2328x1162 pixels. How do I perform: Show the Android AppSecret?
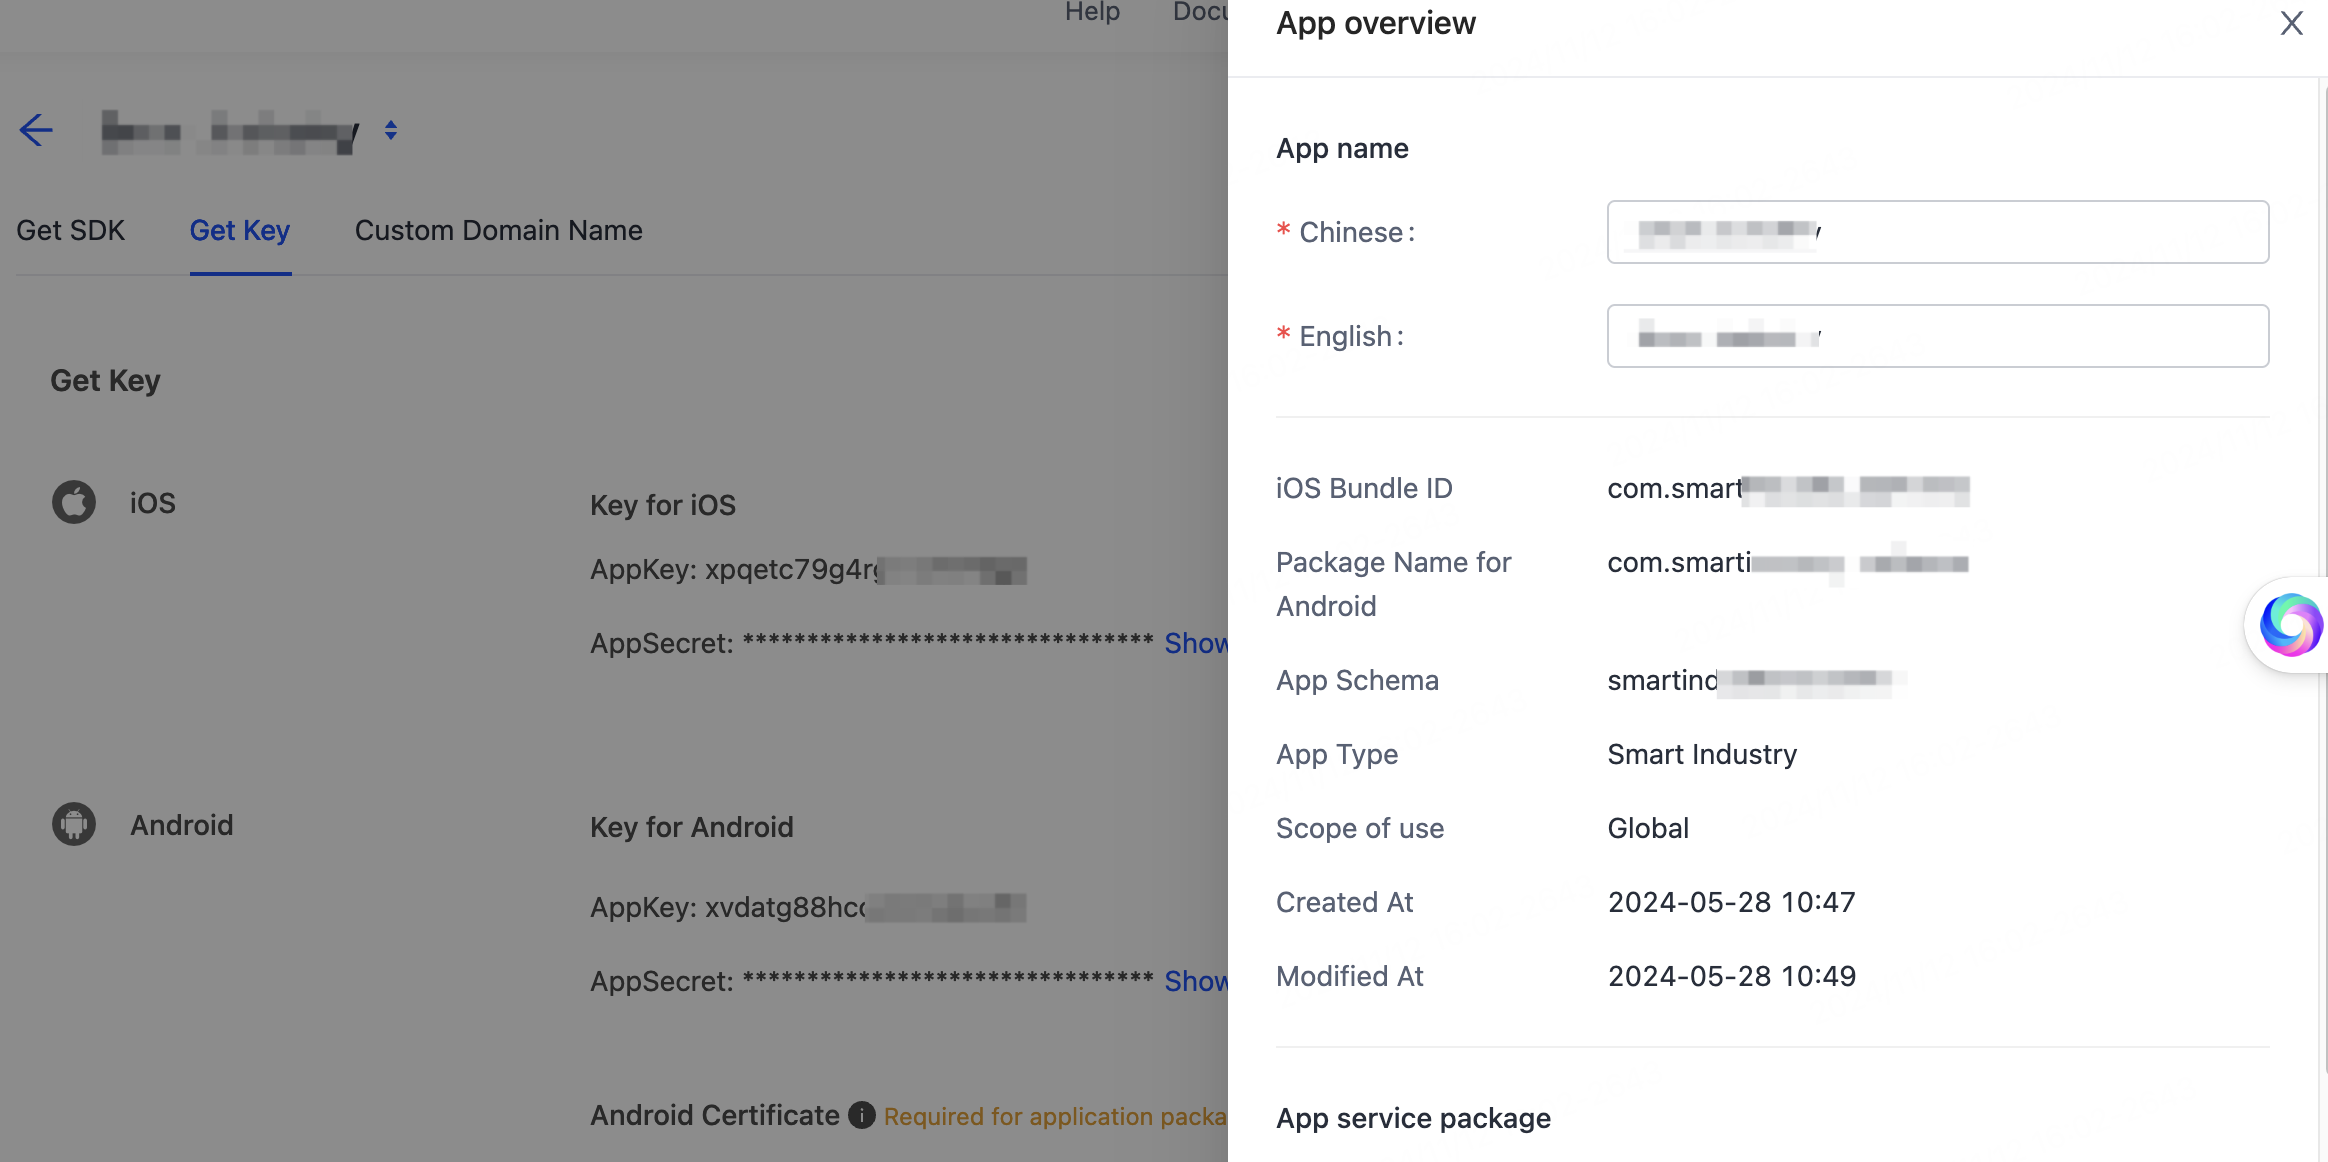[x=1196, y=981]
